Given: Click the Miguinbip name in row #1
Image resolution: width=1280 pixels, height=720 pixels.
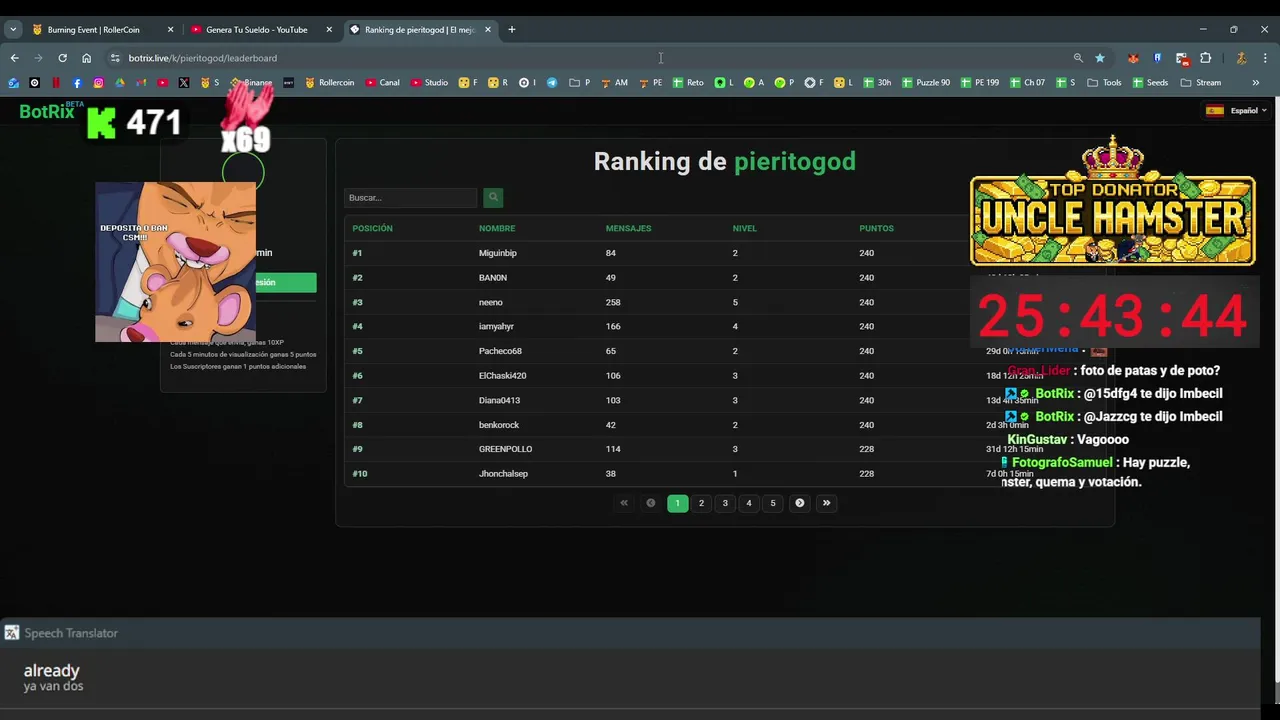Looking at the screenshot, I should tap(497, 253).
